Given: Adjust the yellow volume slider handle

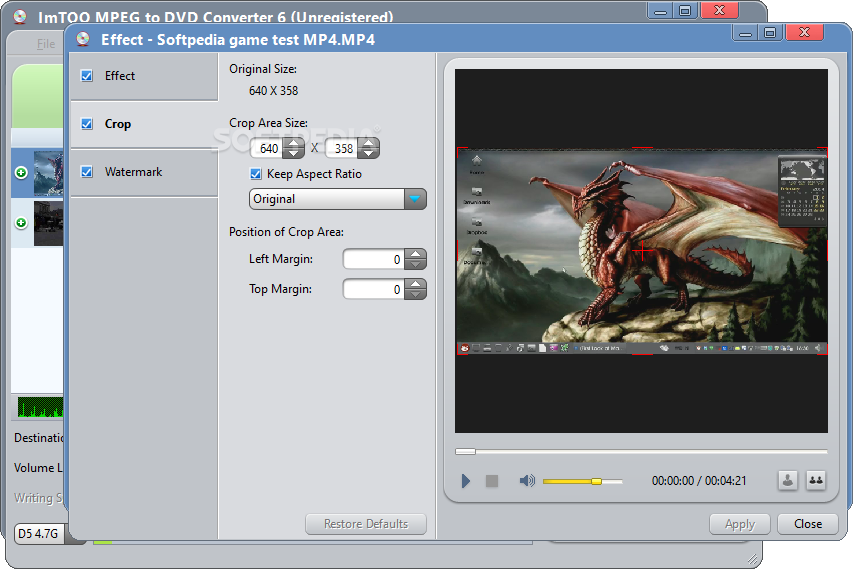Looking at the screenshot, I should (596, 481).
